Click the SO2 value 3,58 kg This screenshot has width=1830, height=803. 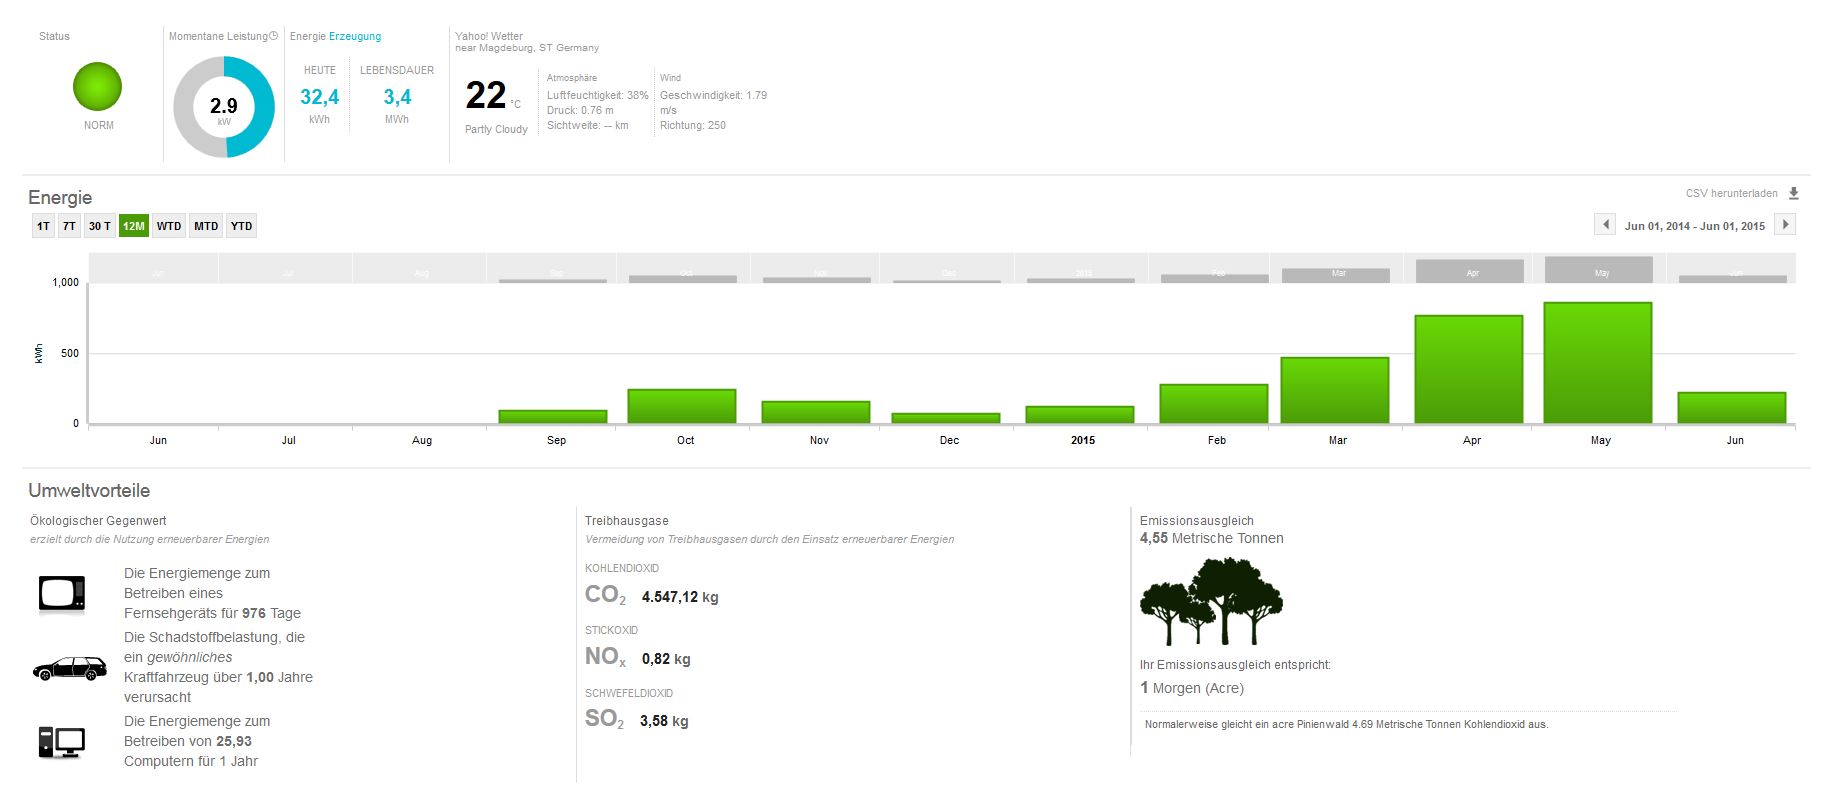664,721
